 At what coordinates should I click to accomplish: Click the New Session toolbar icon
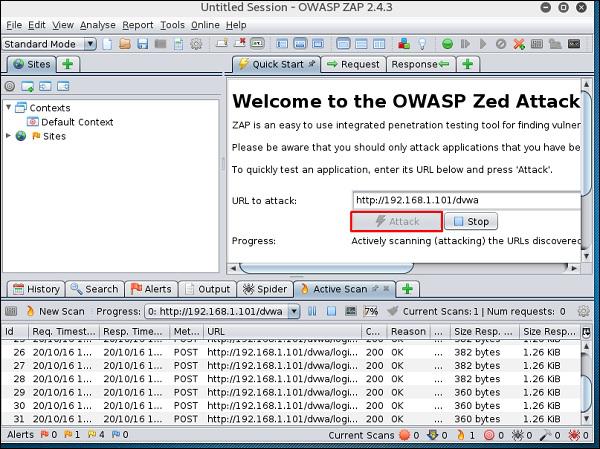point(107,44)
